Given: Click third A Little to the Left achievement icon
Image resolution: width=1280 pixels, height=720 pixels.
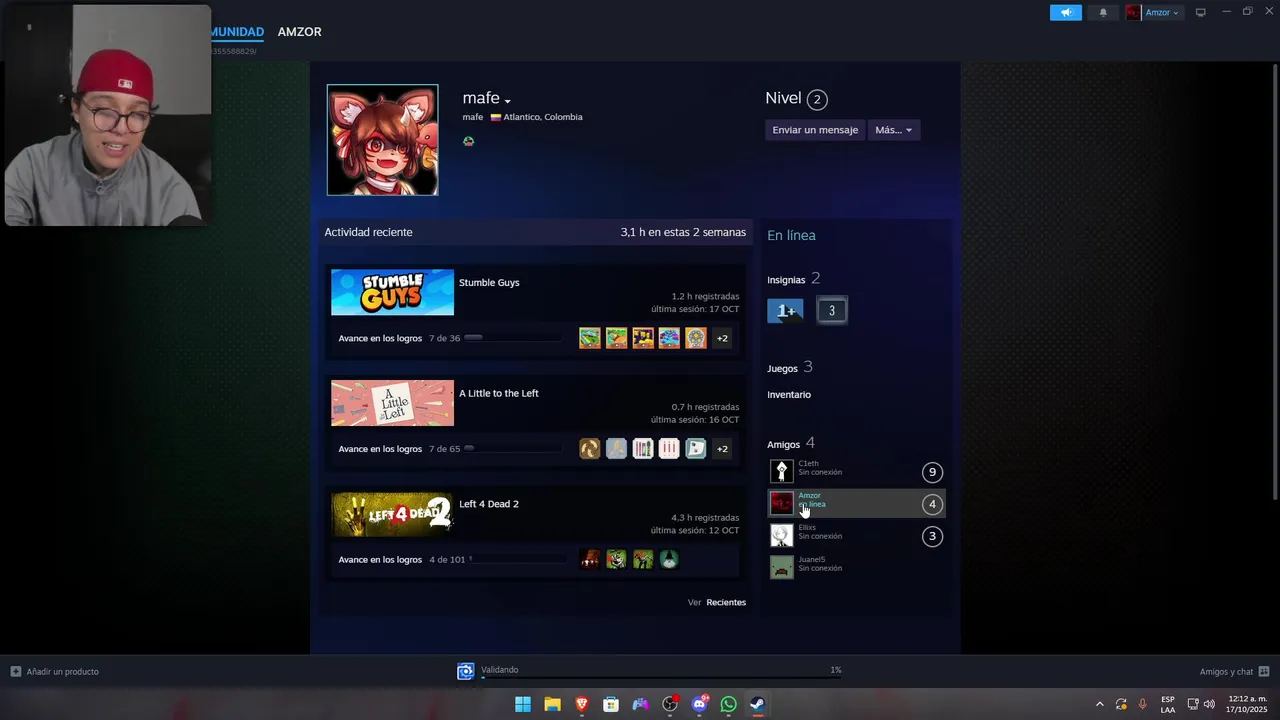Looking at the screenshot, I should click(643, 449).
